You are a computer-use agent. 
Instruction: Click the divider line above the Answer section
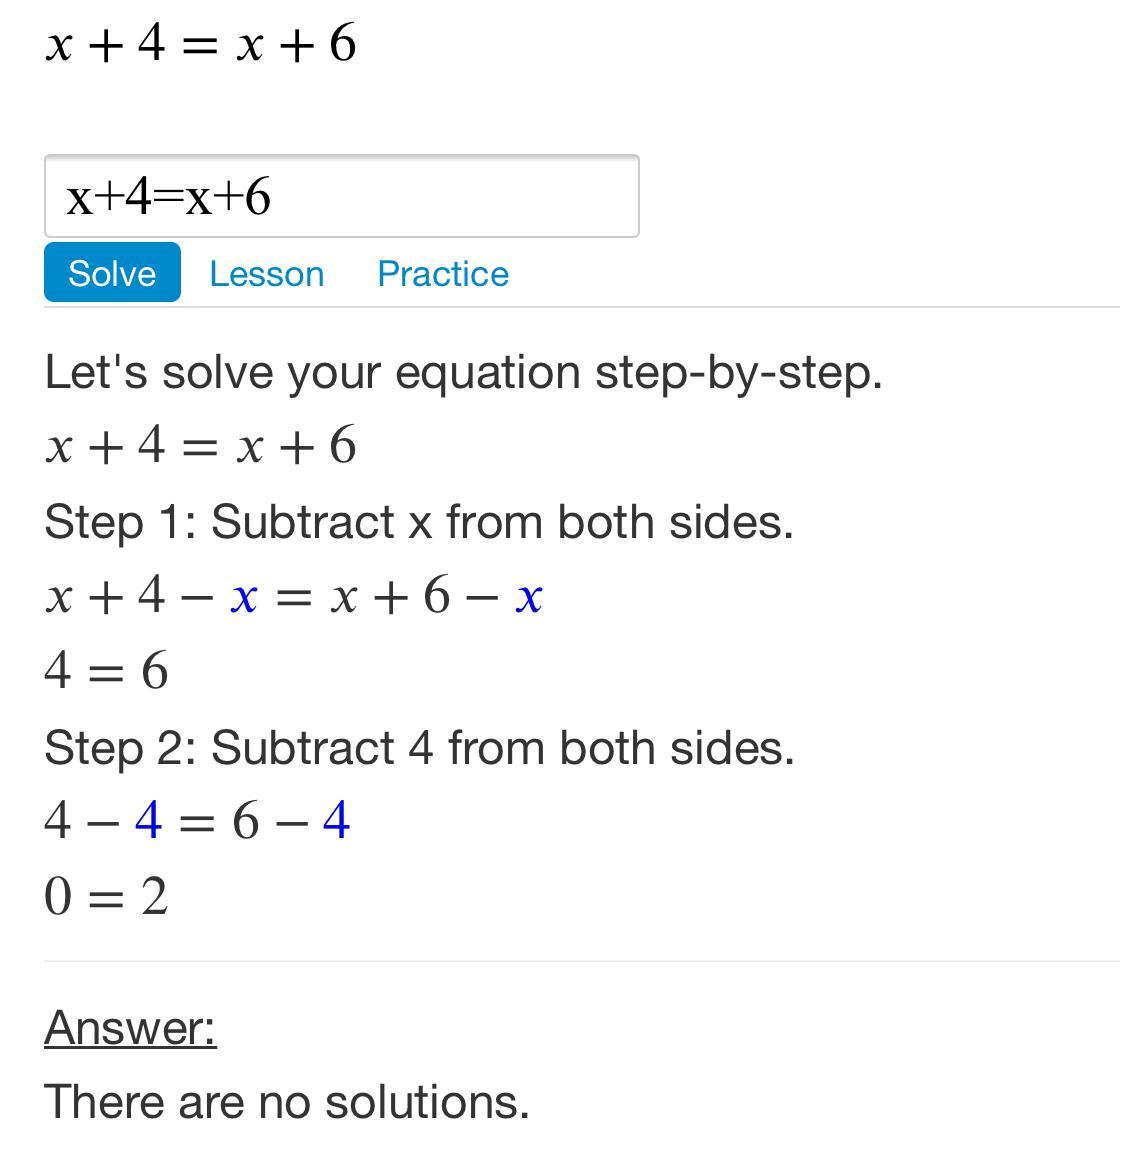(x=580, y=961)
